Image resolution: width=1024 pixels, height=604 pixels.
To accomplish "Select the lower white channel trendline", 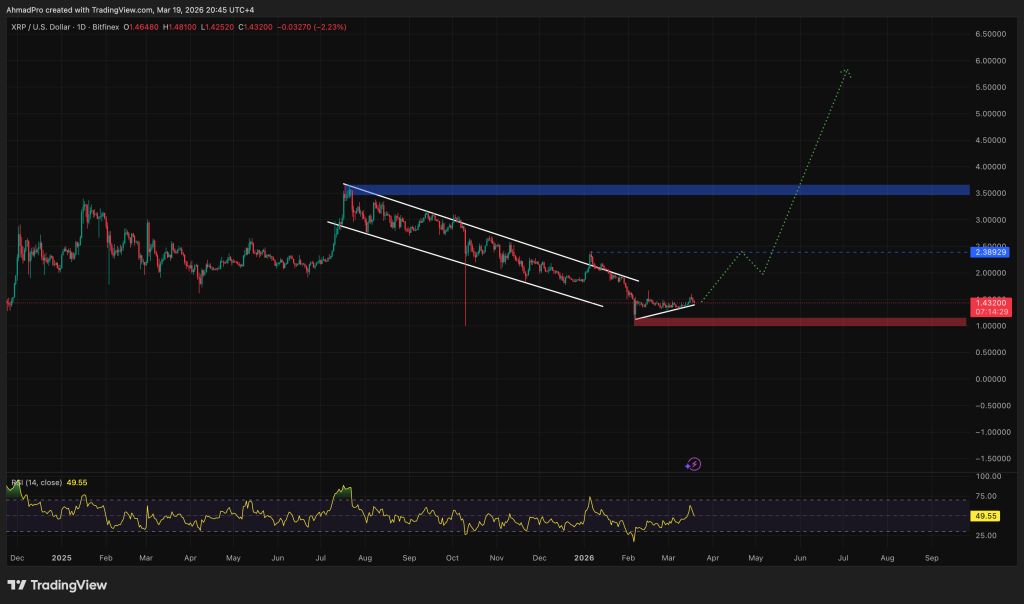I will 465,264.
